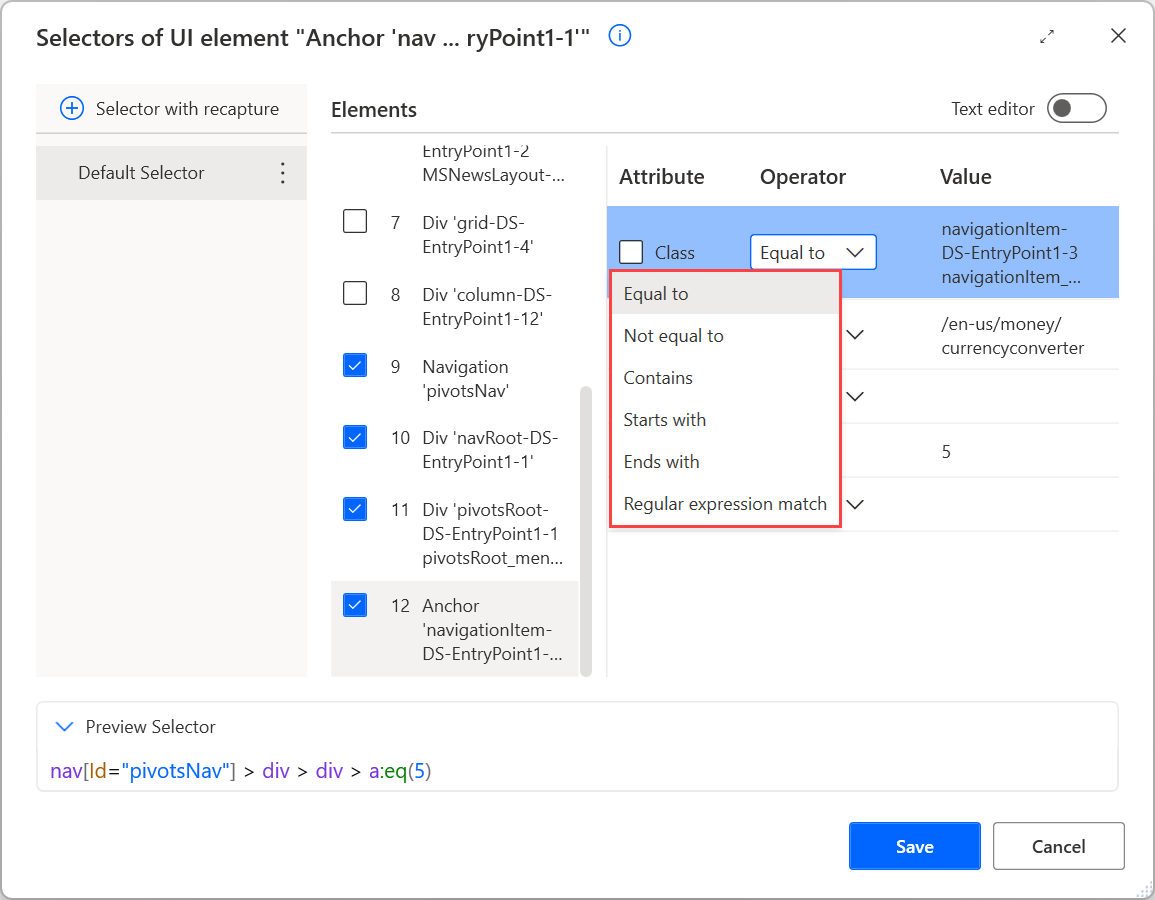Viewport: 1155px width, 900px height.
Task: Select the Default Selector entry
Action: (171, 173)
